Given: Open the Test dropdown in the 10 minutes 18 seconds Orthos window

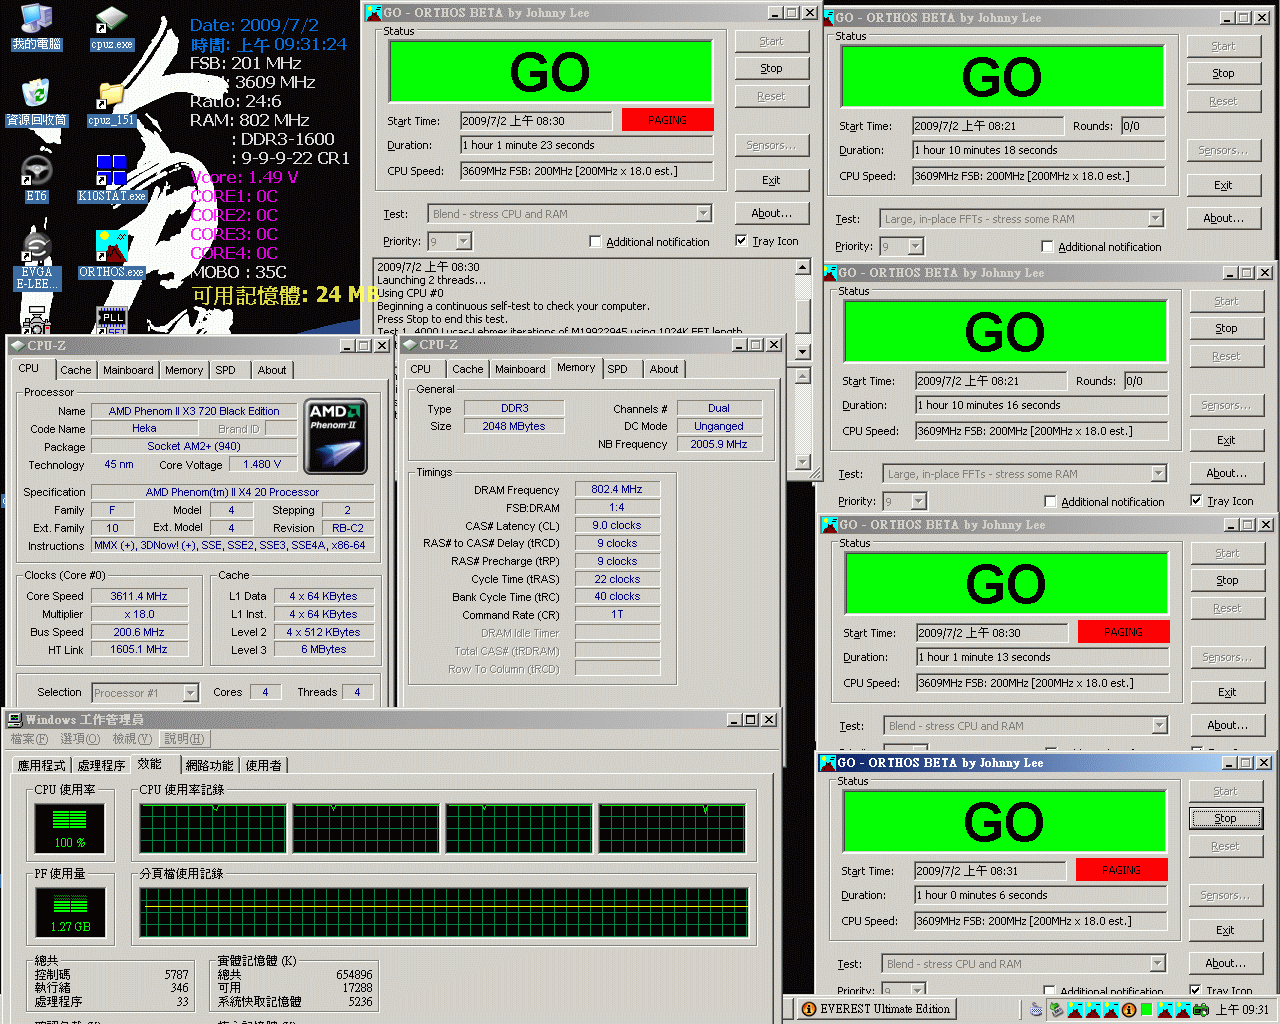Looking at the screenshot, I should tap(1155, 219).
